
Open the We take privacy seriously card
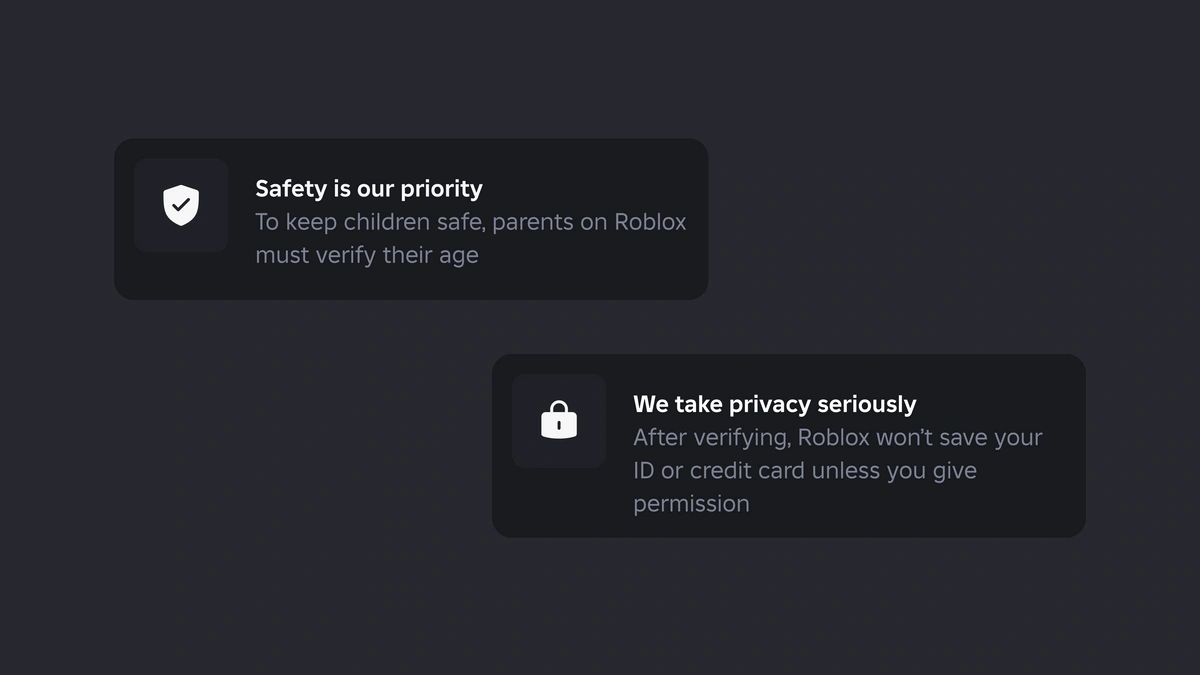789,446
